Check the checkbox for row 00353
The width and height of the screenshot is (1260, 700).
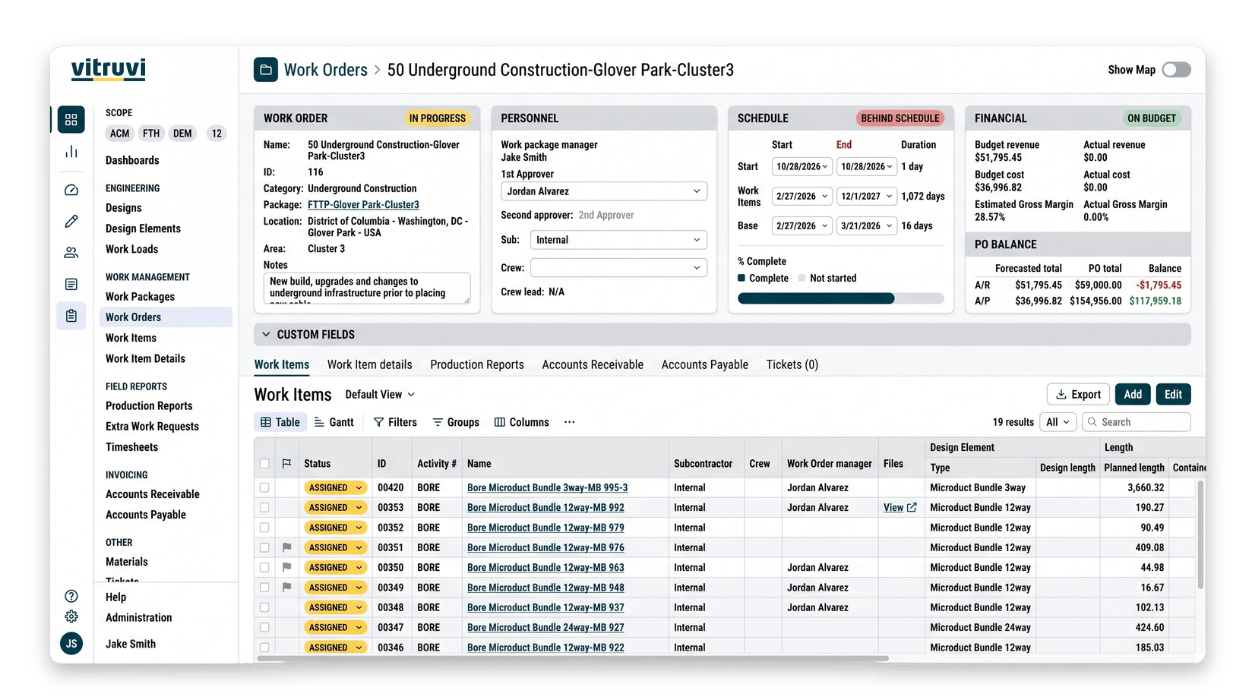pyautogui.click(x=264, y=508)
